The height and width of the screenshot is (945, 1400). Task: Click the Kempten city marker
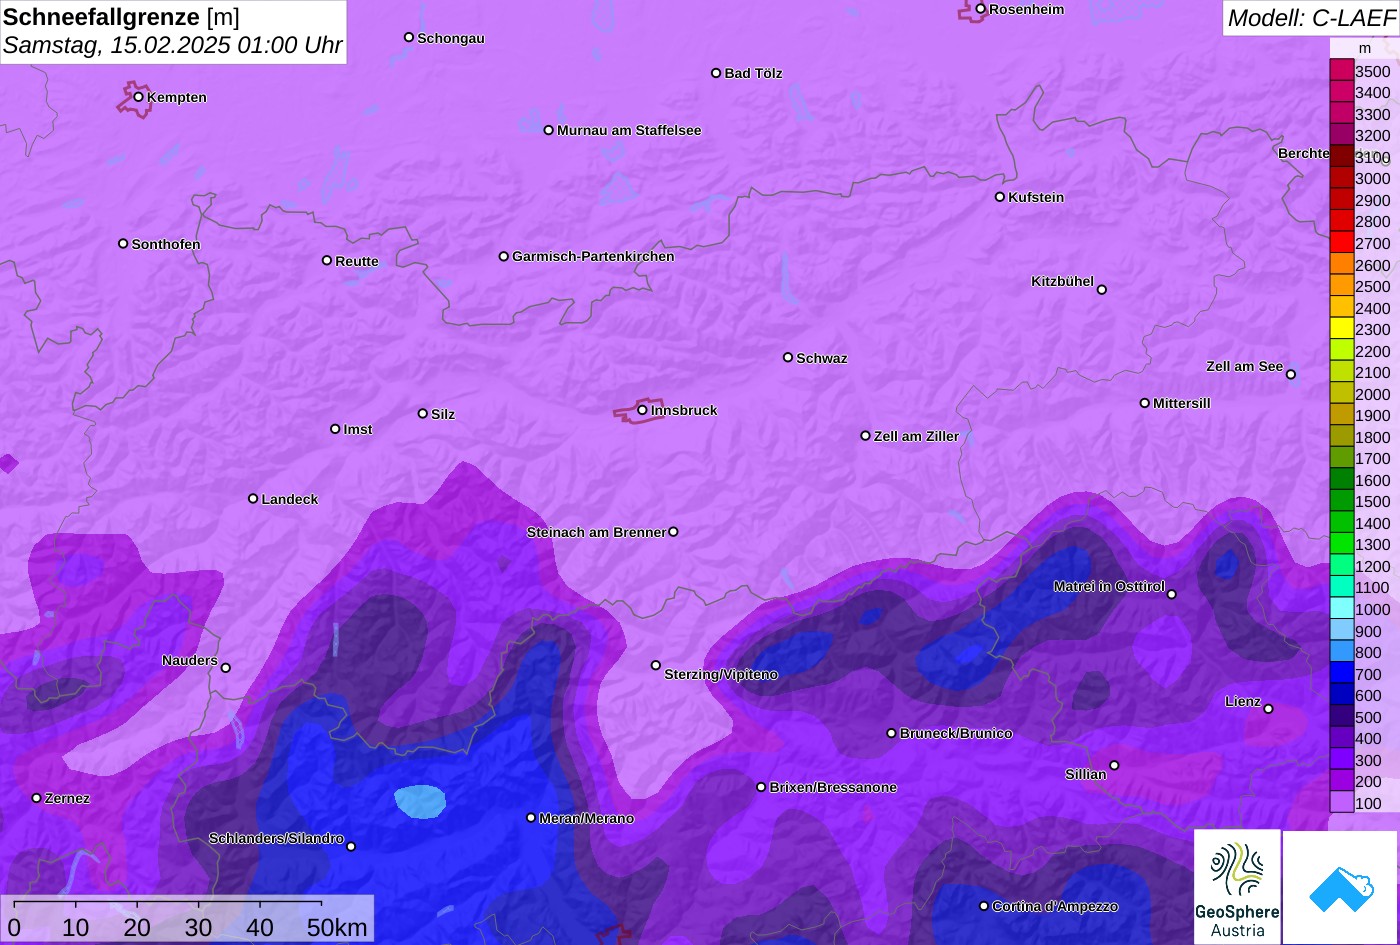(139, 97)
